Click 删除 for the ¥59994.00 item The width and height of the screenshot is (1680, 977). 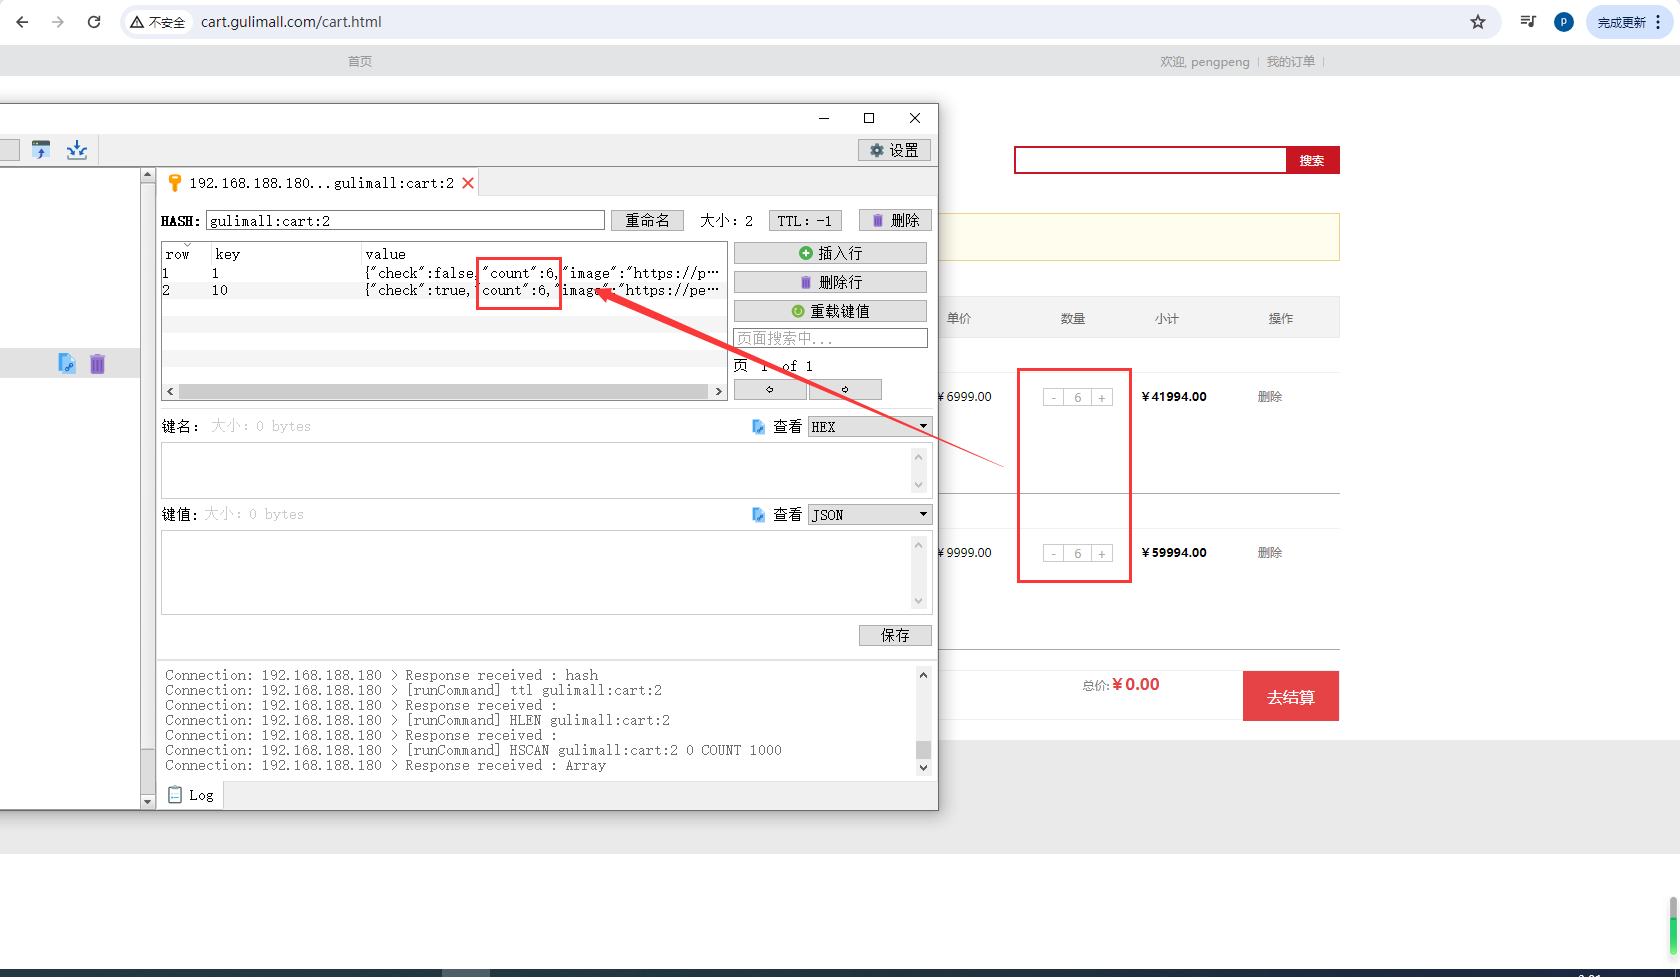click(x=1270, y=552)
